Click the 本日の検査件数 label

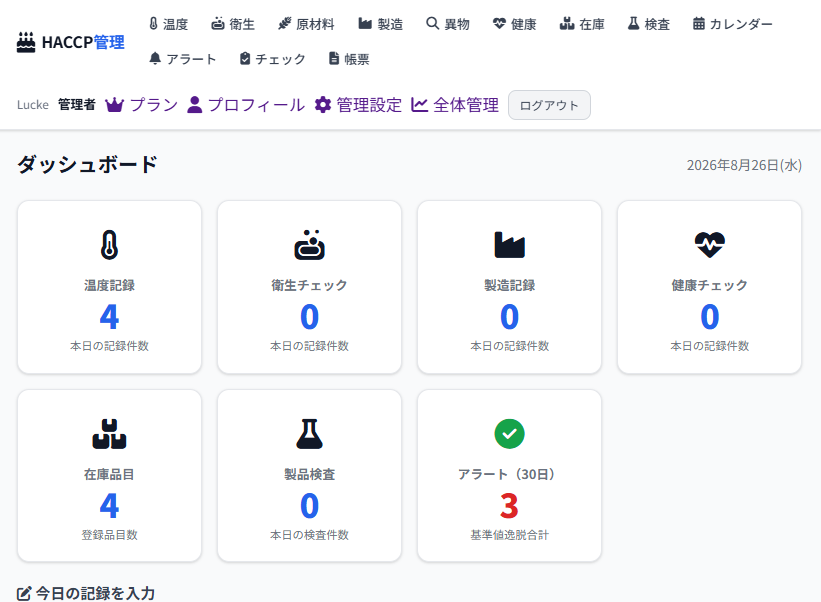pos(309,535)
